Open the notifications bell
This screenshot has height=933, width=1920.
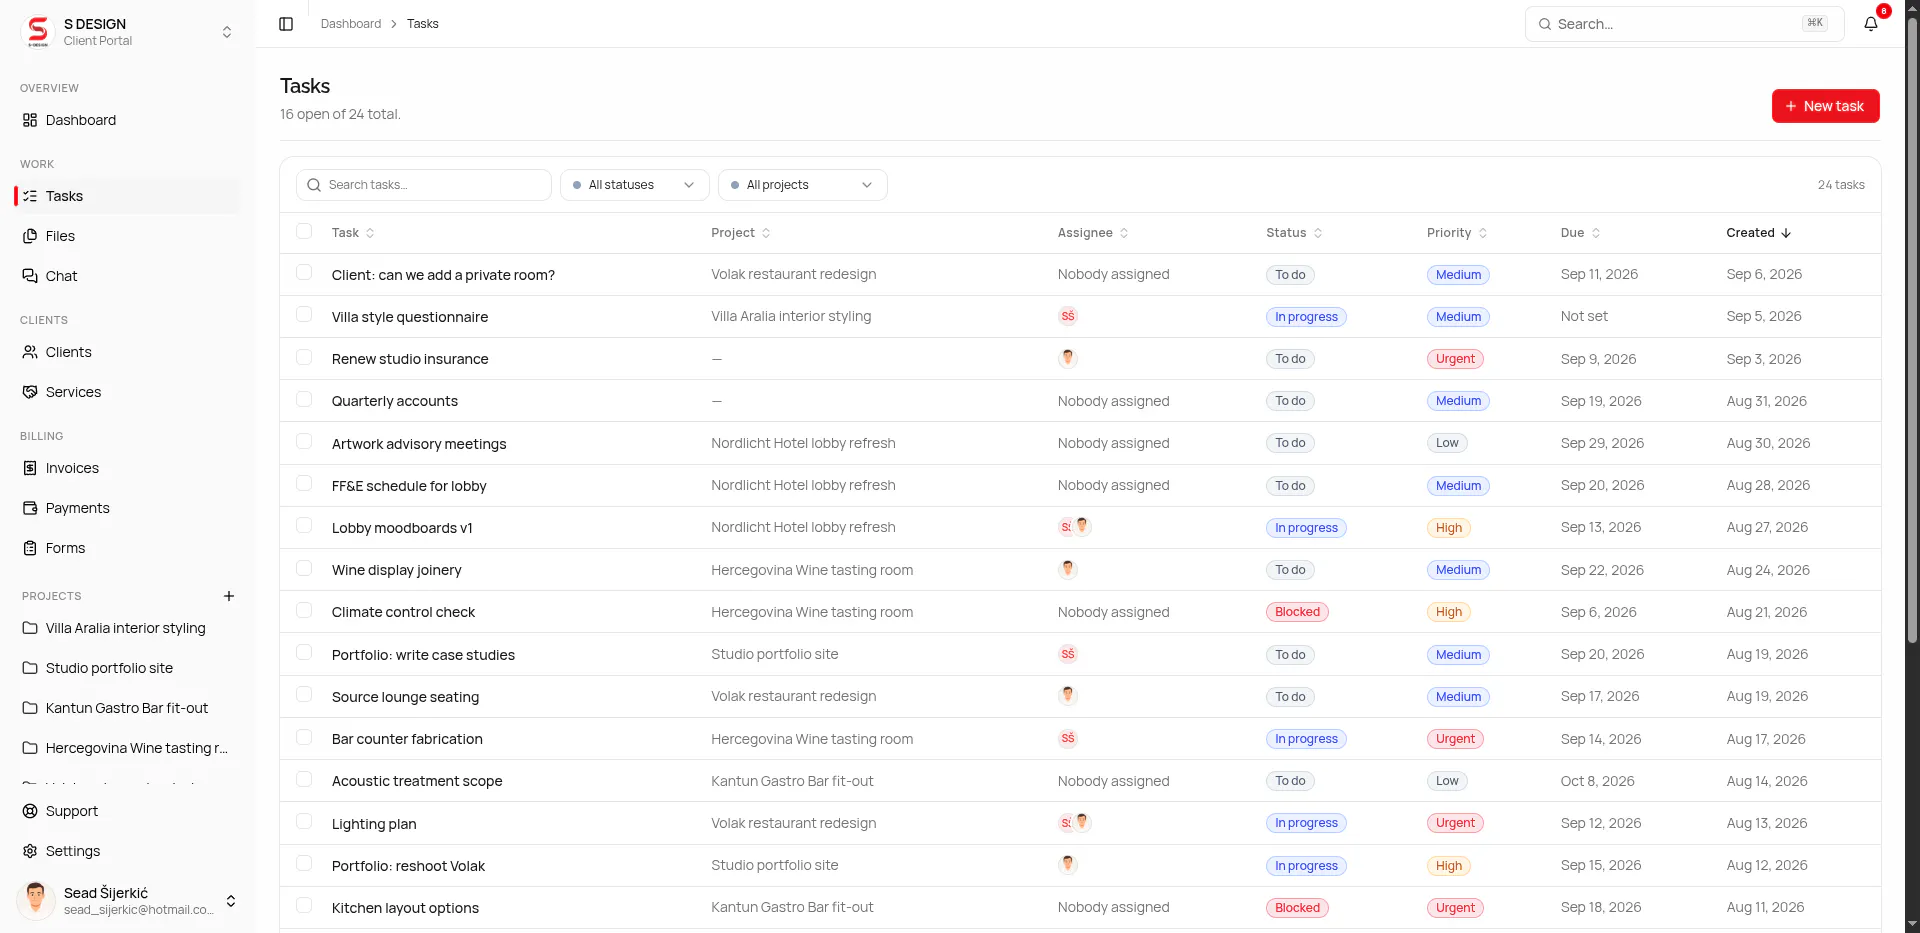1871,24
